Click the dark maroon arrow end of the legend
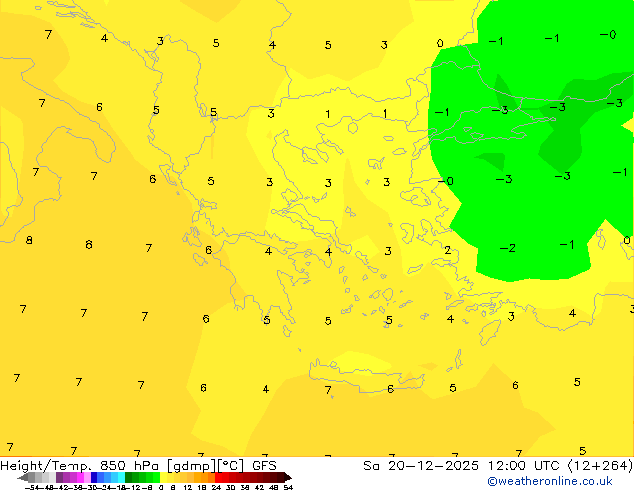The width and height of the screenshot is (634, 490). 288,478
